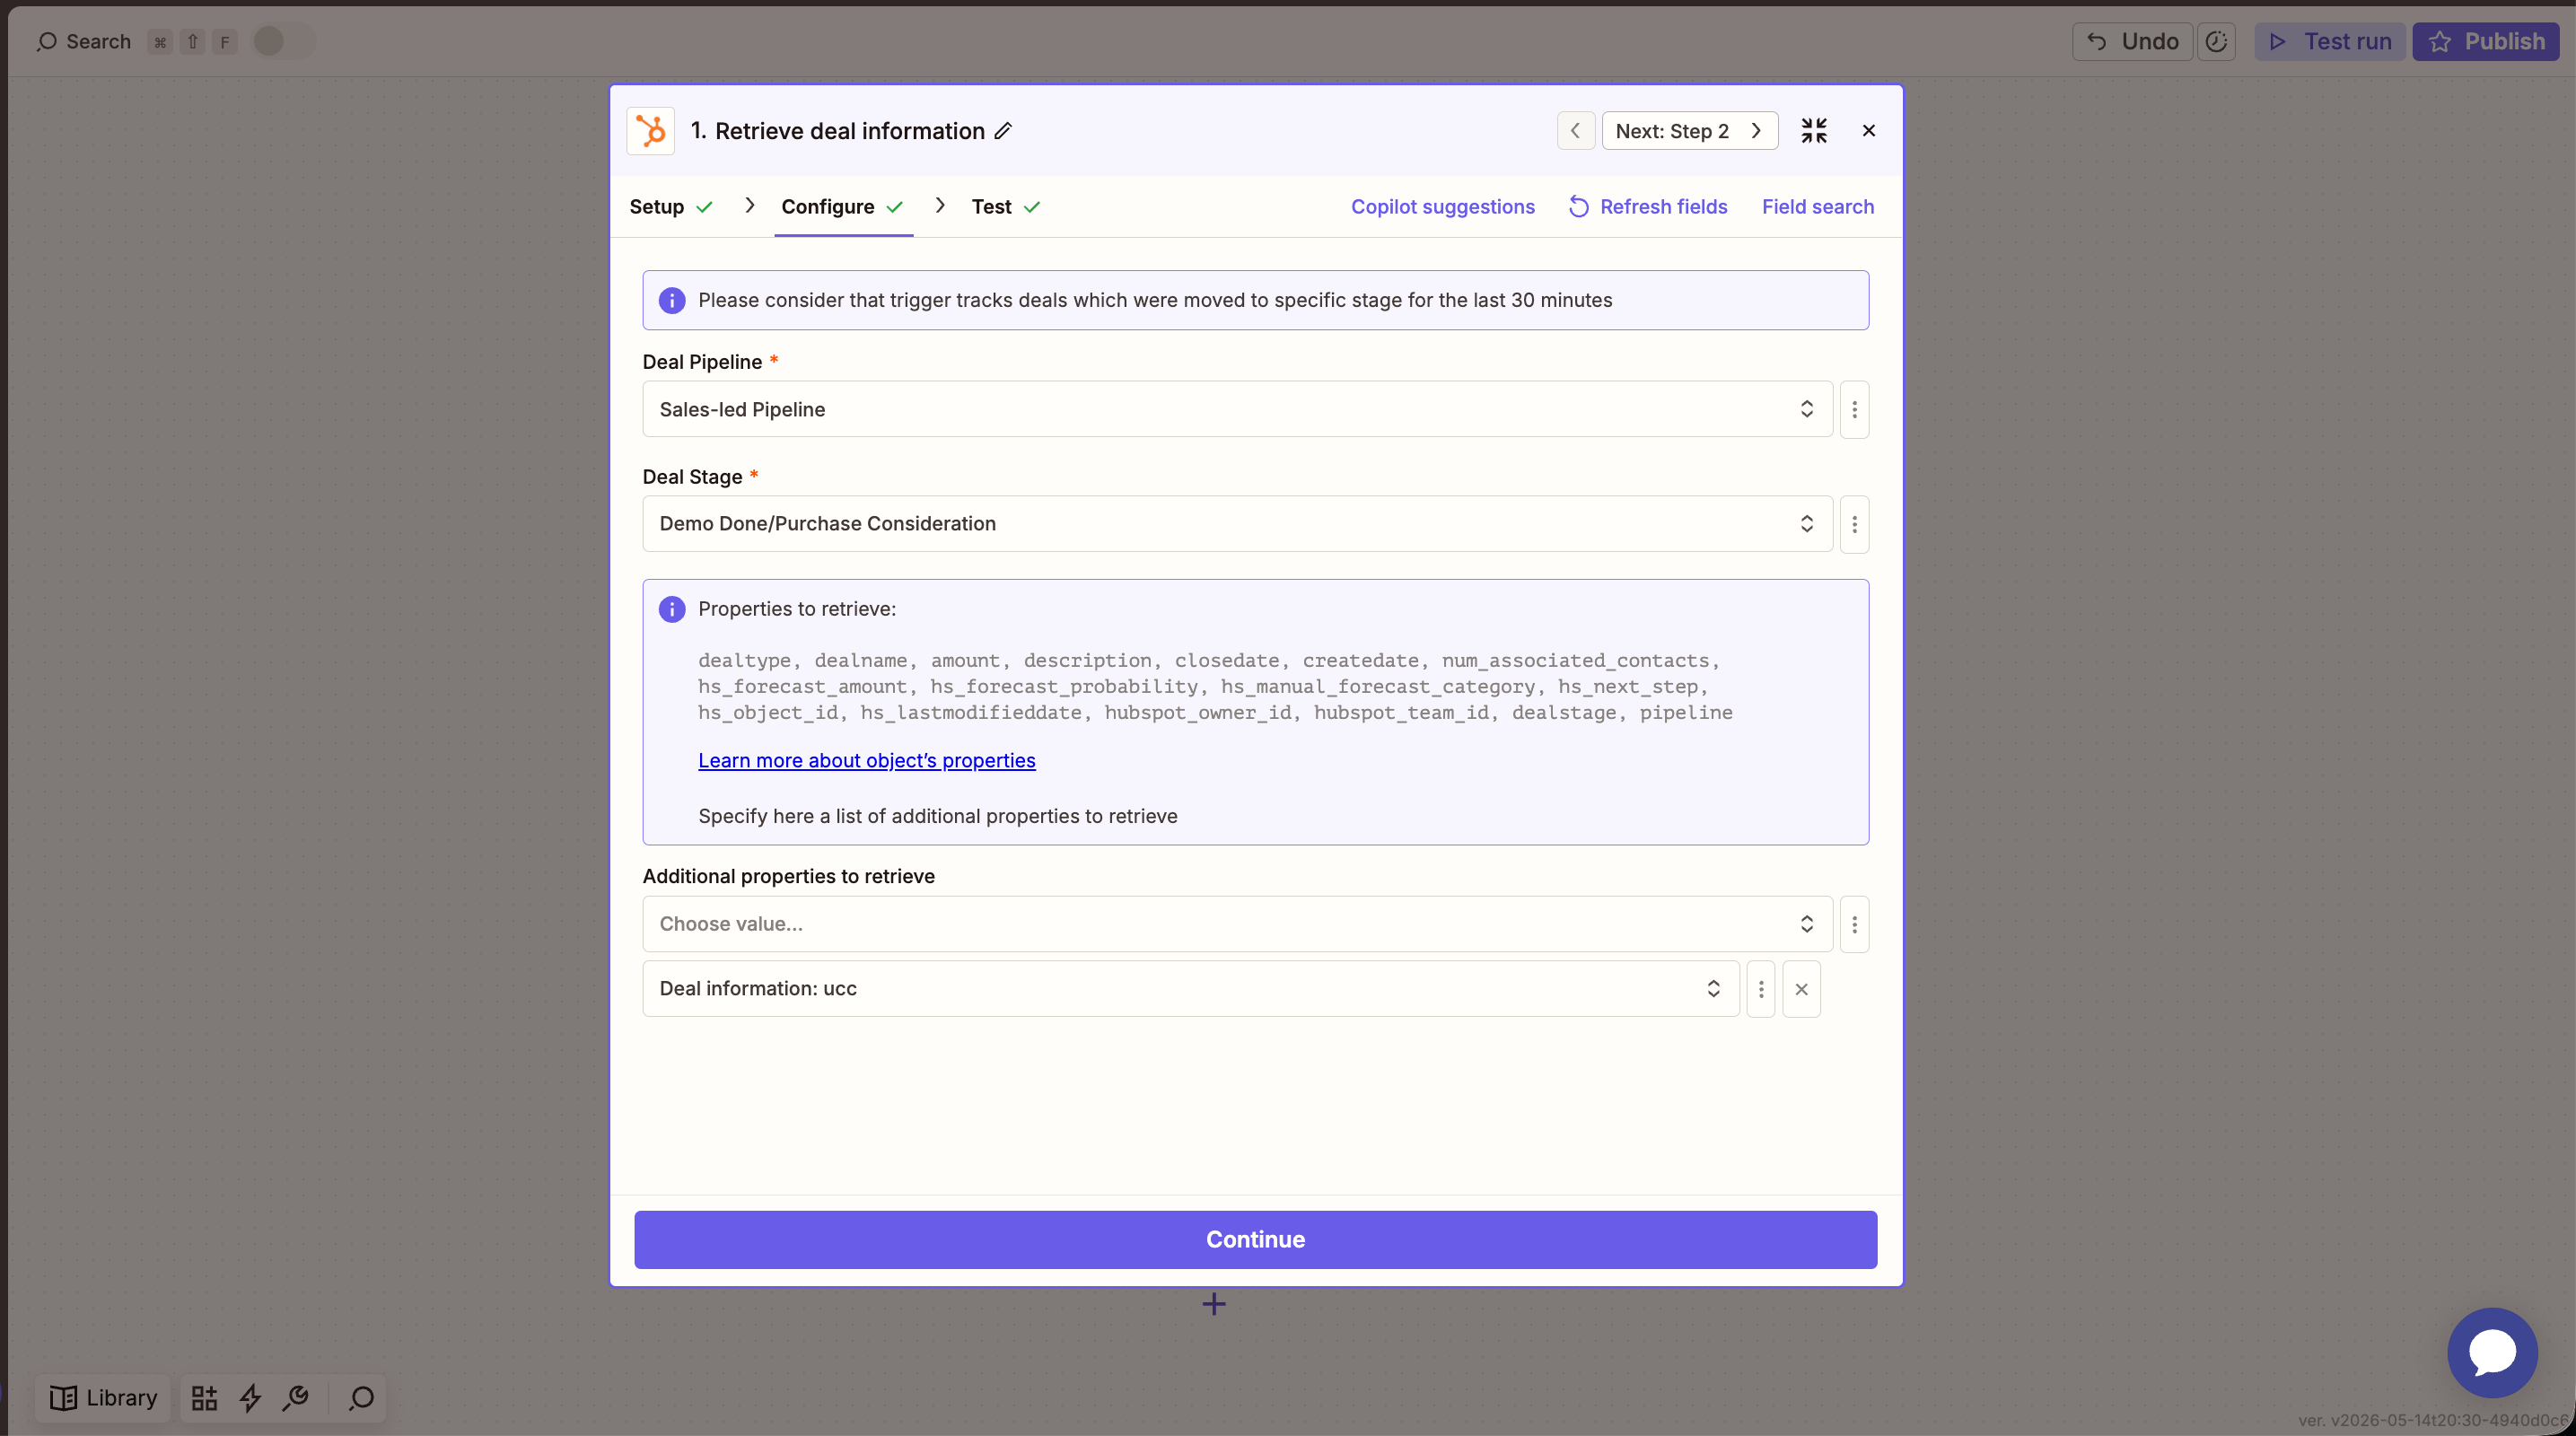Viewport: 2576px width, 1436px height.
Task: Open Deal Pipeline field options menu
Action: pos(1854,409)
